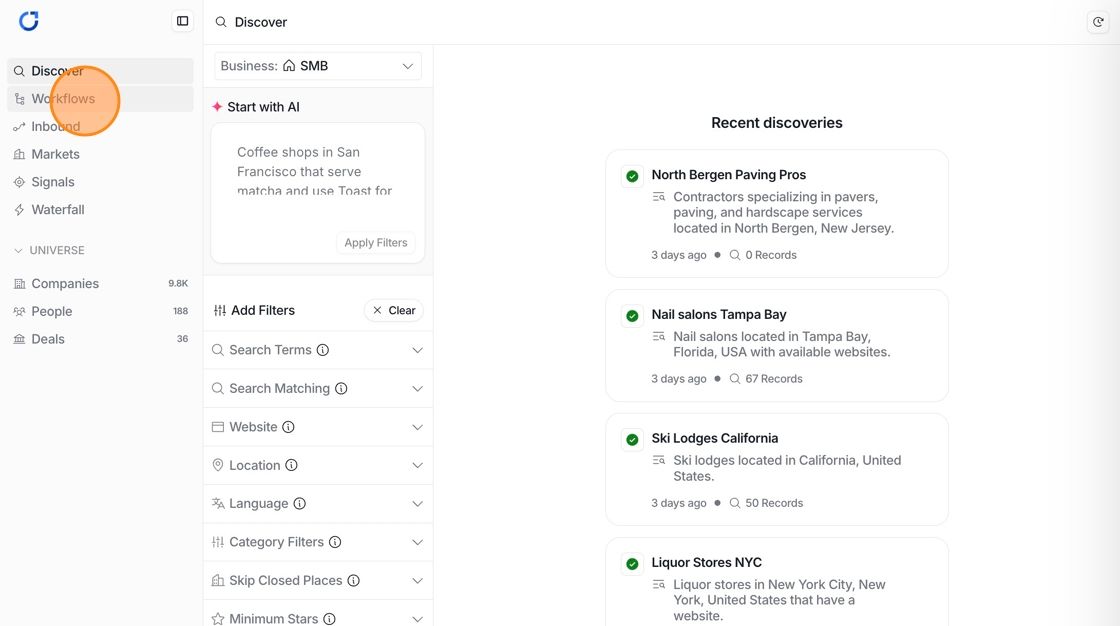Screen dimensions: 1120x626
Task: Click info icon next to Language
Action: (x=300, y=504)
